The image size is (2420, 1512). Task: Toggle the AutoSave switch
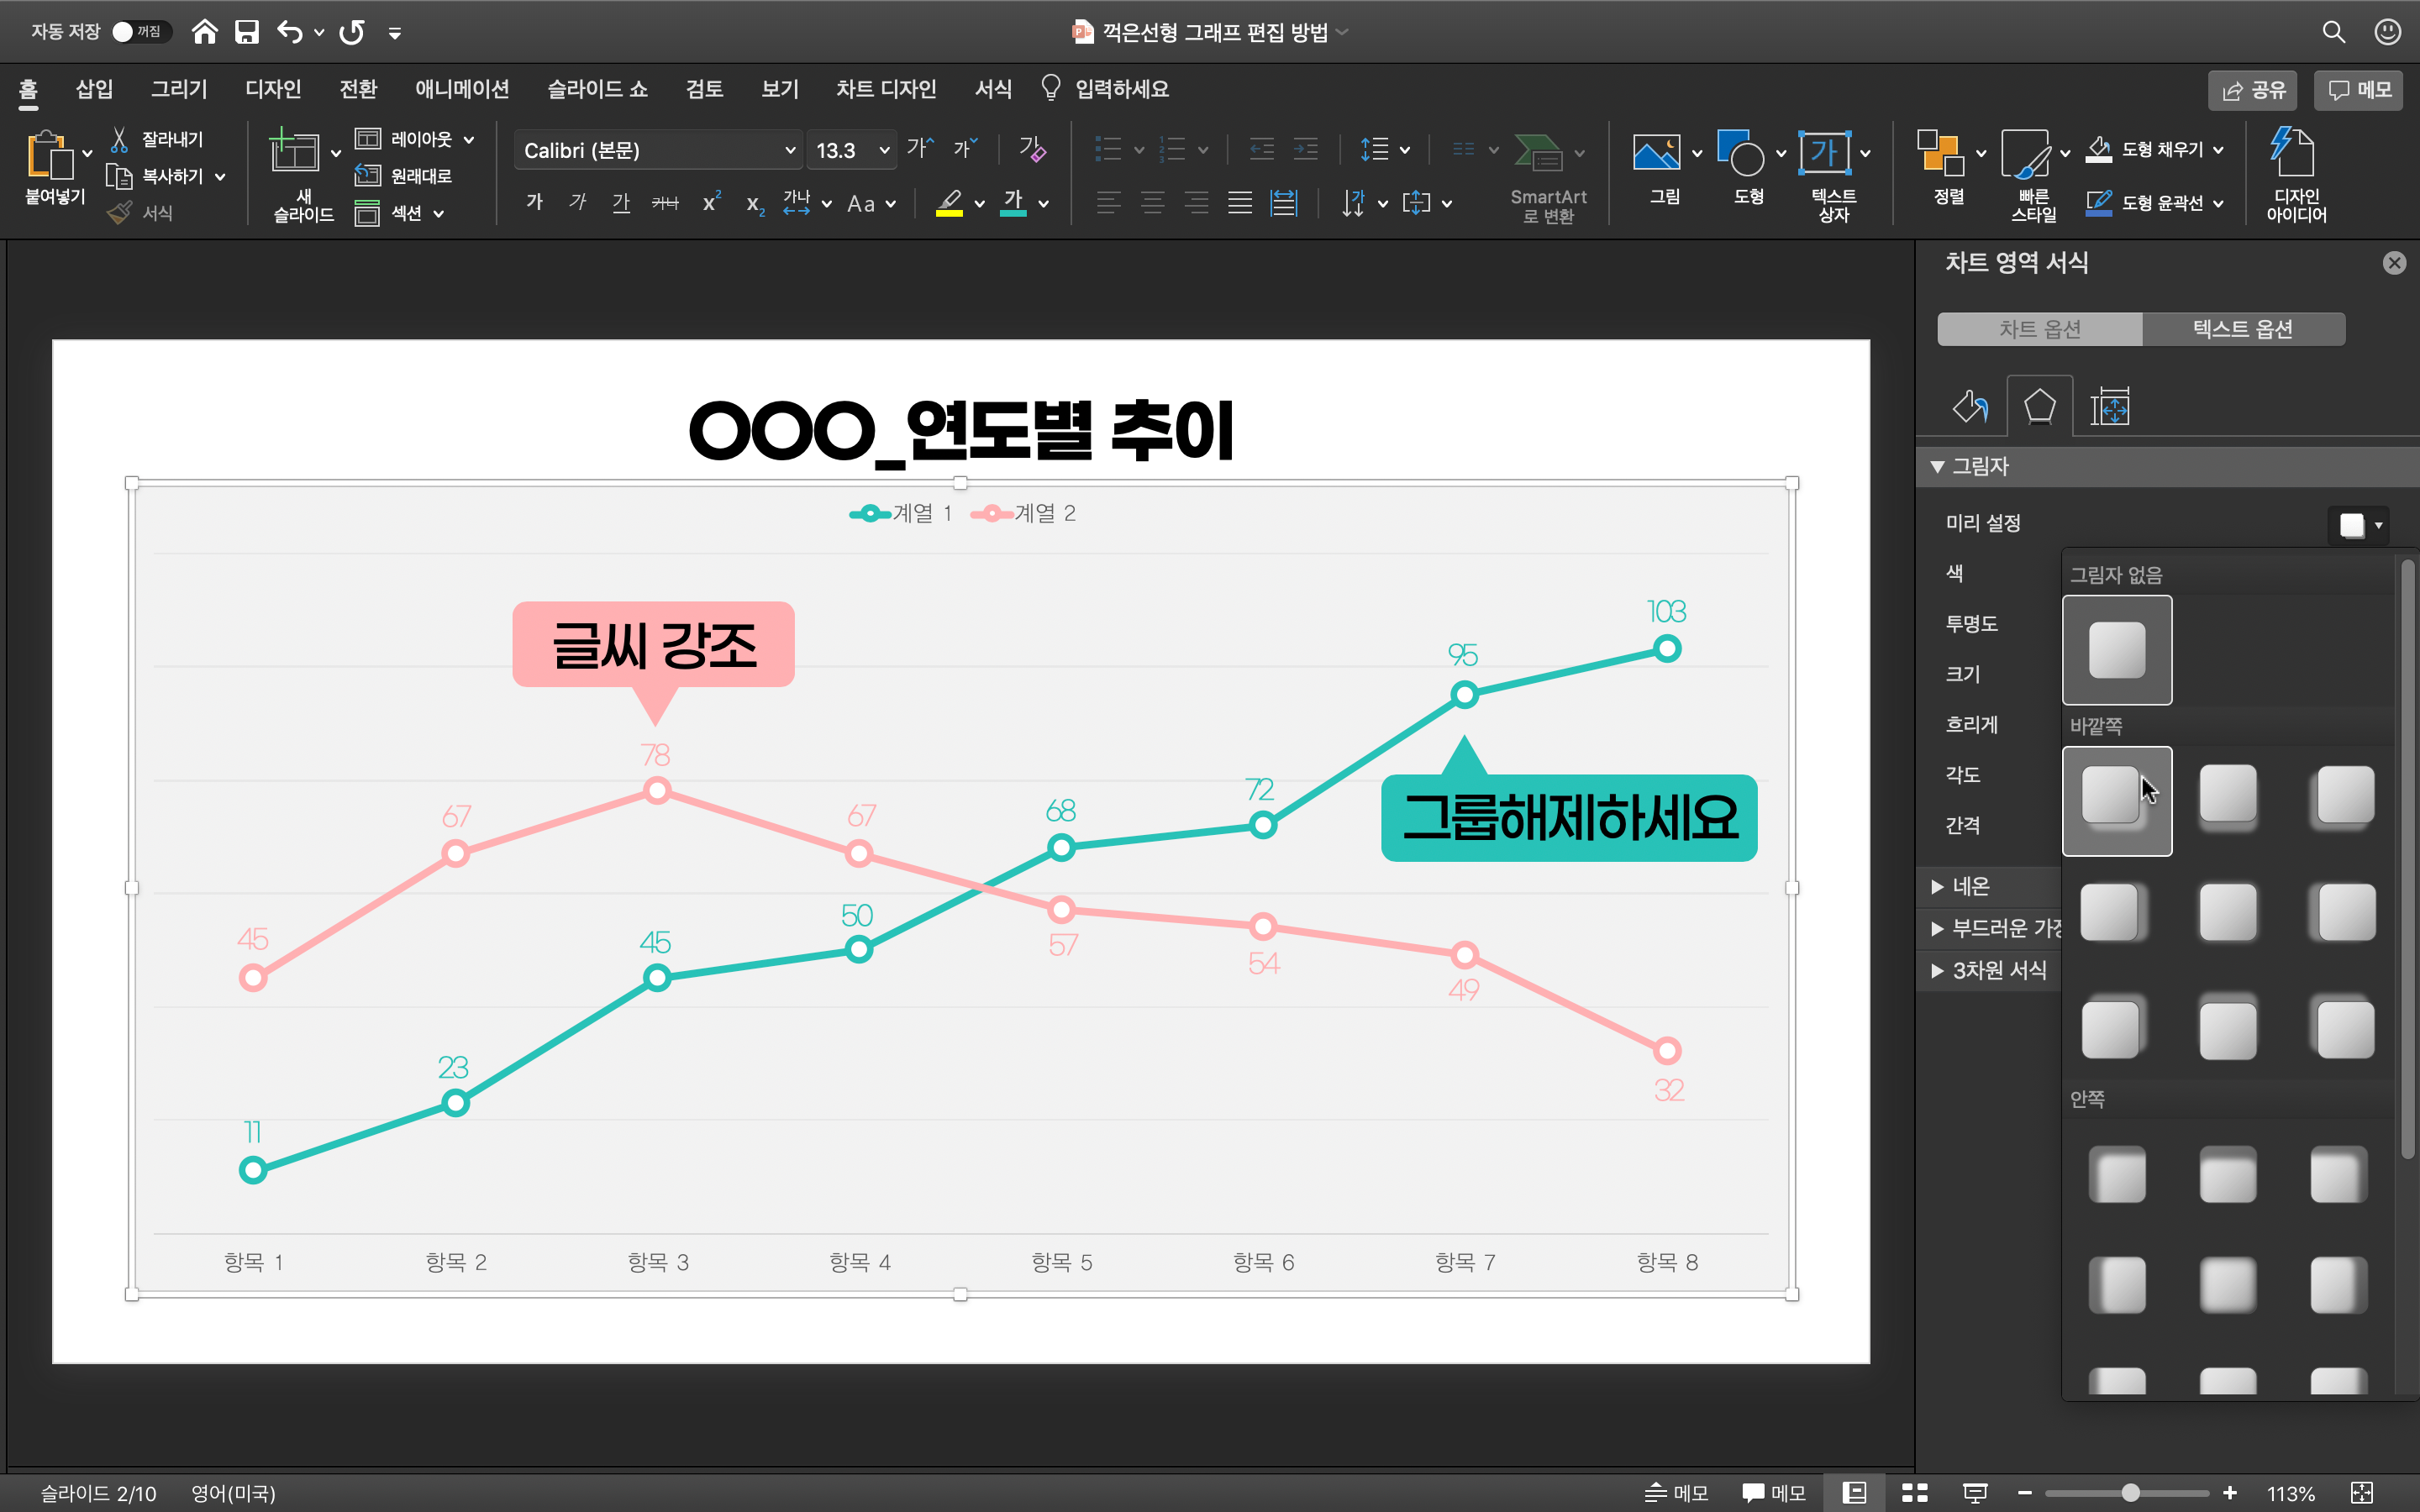[x=140, y=32]
